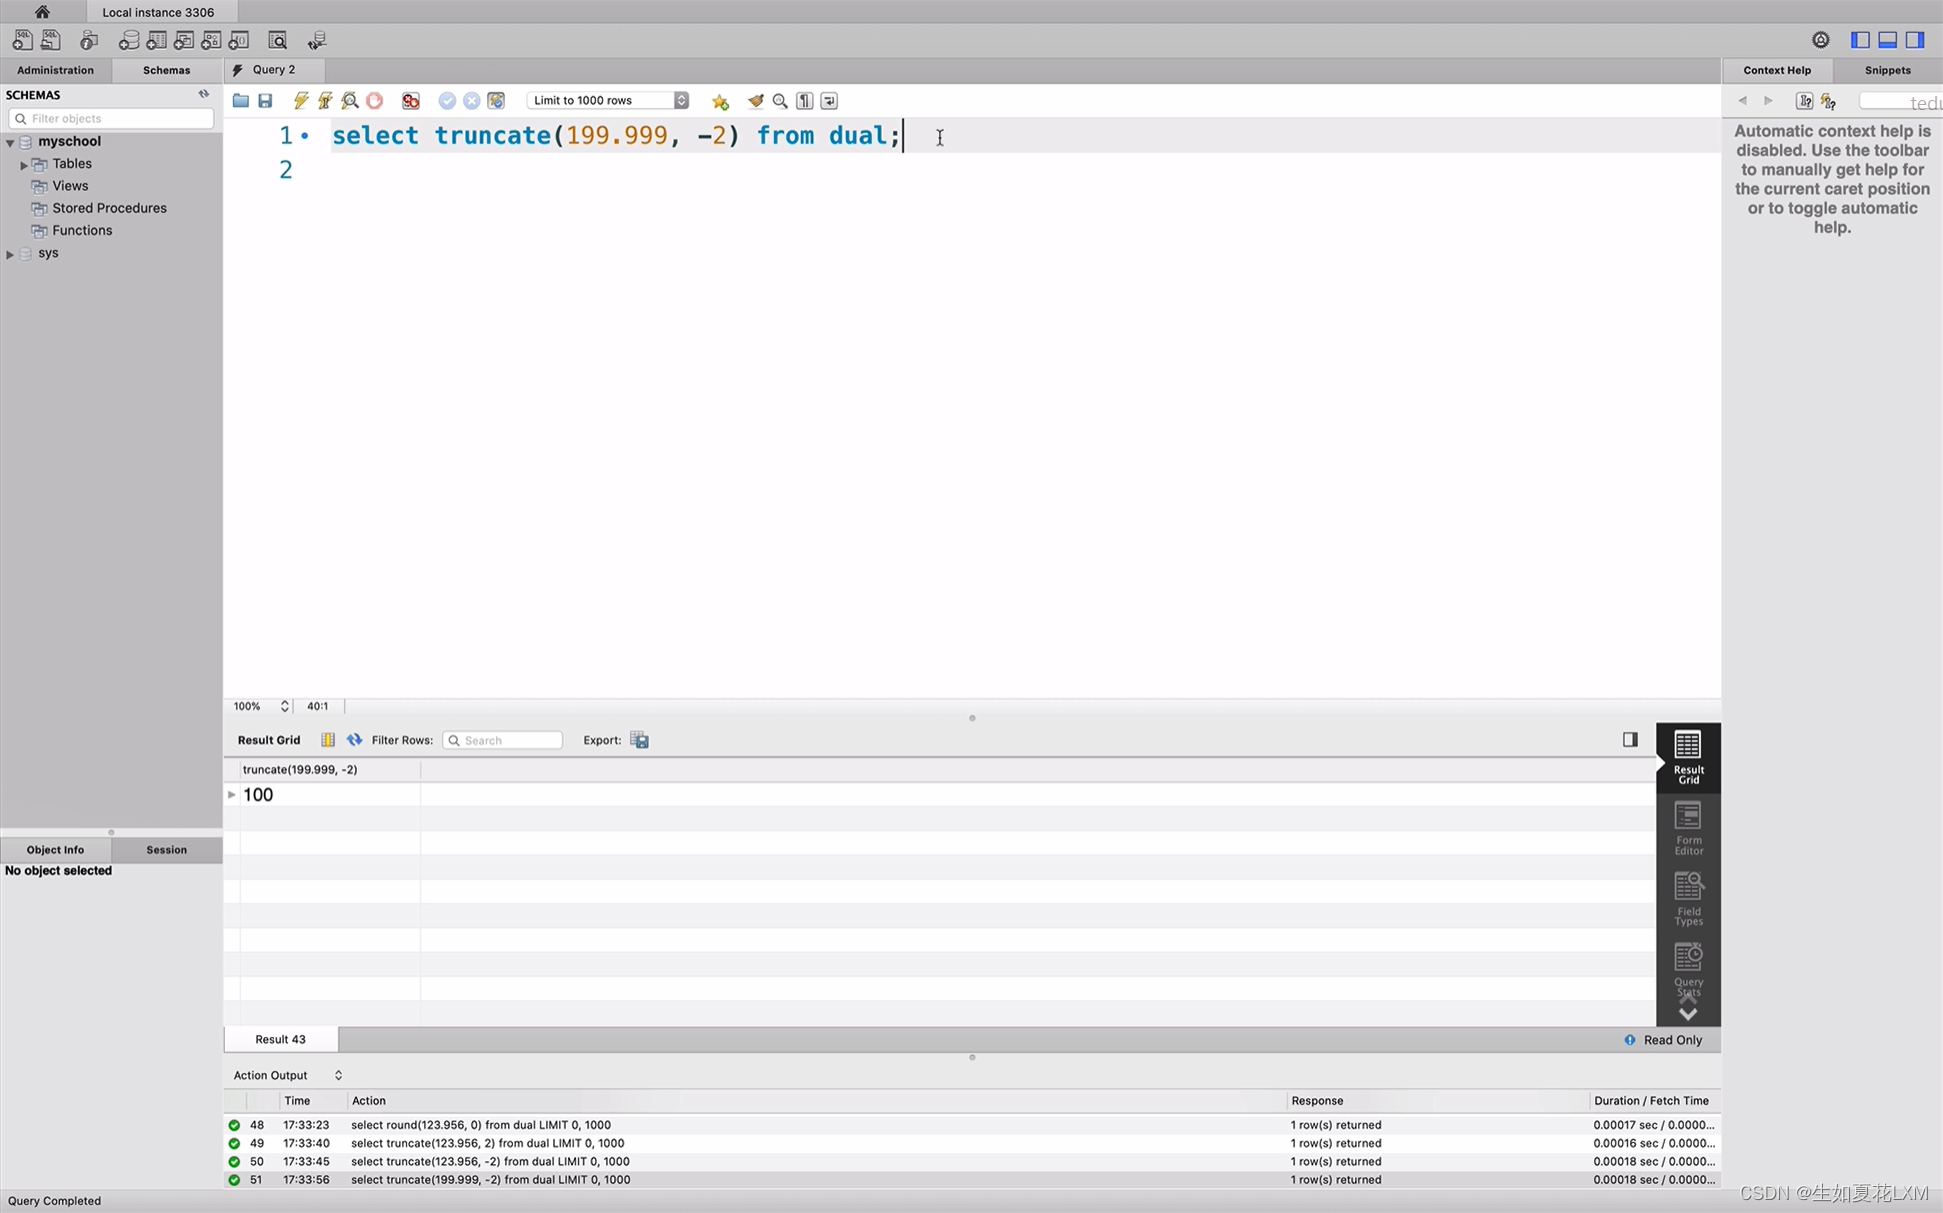Show the Field Types panel
The height and width of the screenshot is (1213, 1943).
(x=1688, y=898)
